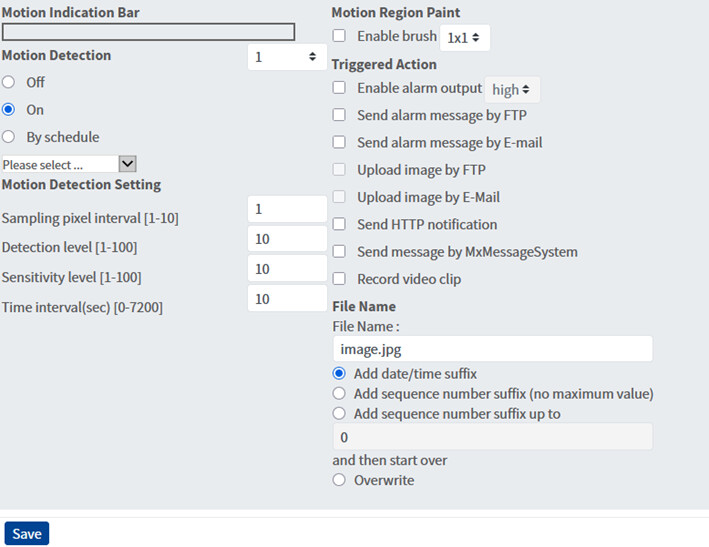Viewport: 709px width, 547px height.
Task: Select Add sequence number suffix (no maximum value)
Action: (x=340, y=394)
